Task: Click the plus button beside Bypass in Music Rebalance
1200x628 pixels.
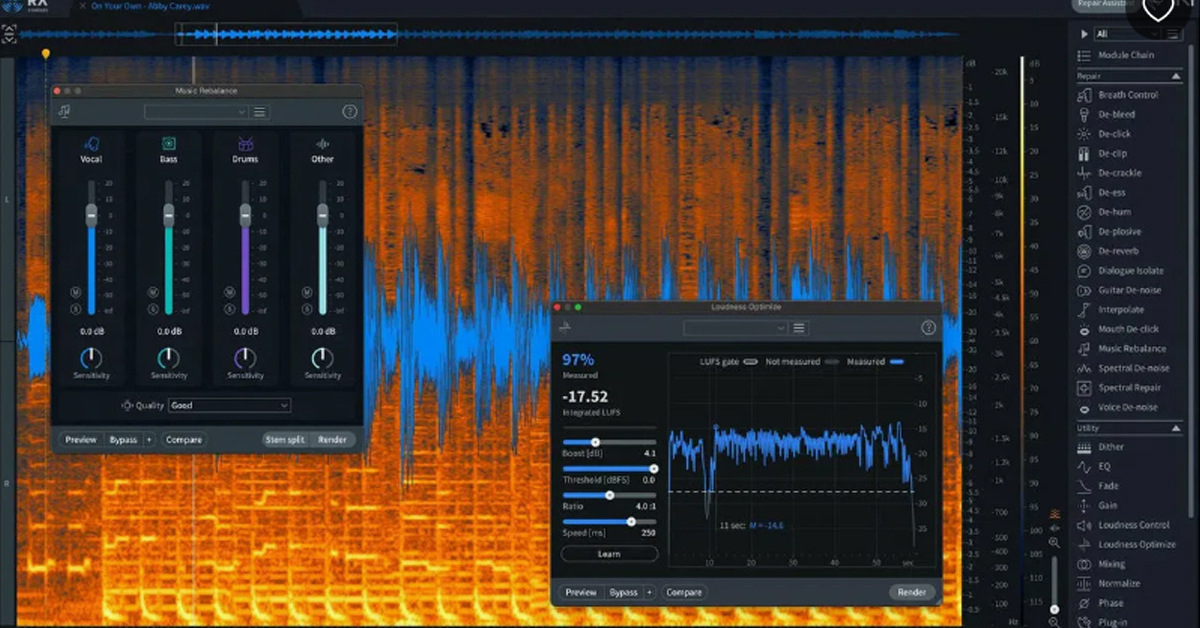Action: coord(149,440)
